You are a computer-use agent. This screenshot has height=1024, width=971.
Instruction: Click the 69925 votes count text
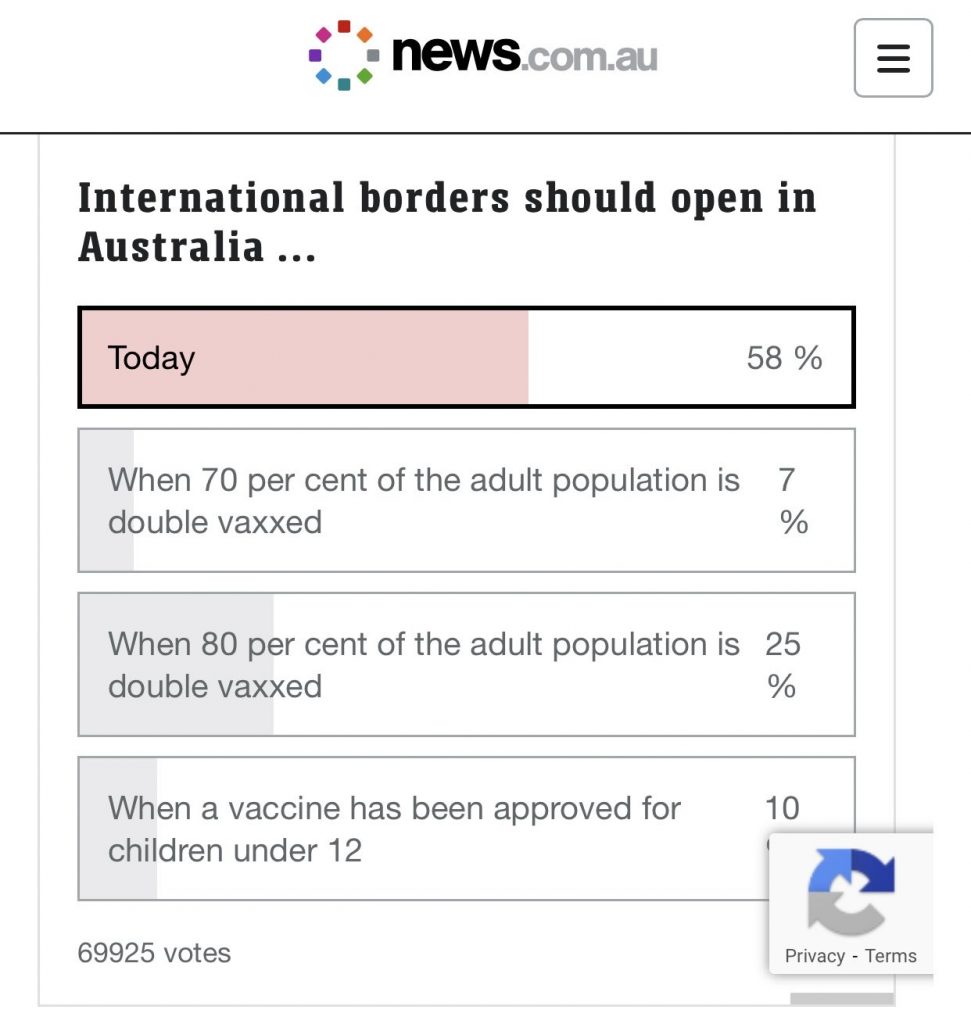tap(154, 953)
